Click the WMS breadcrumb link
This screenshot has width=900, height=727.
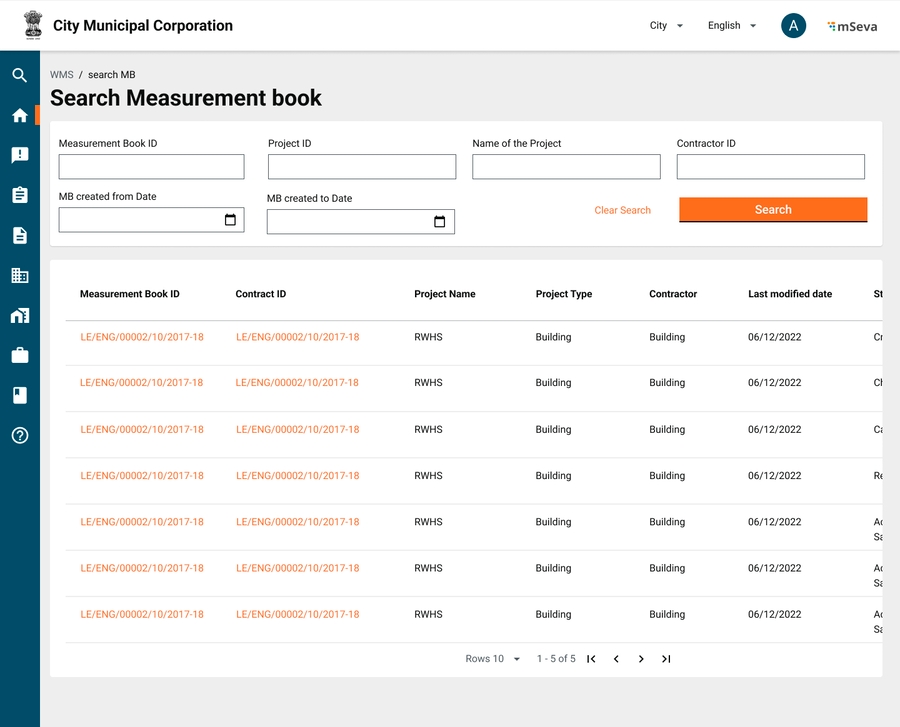point(62,75)
